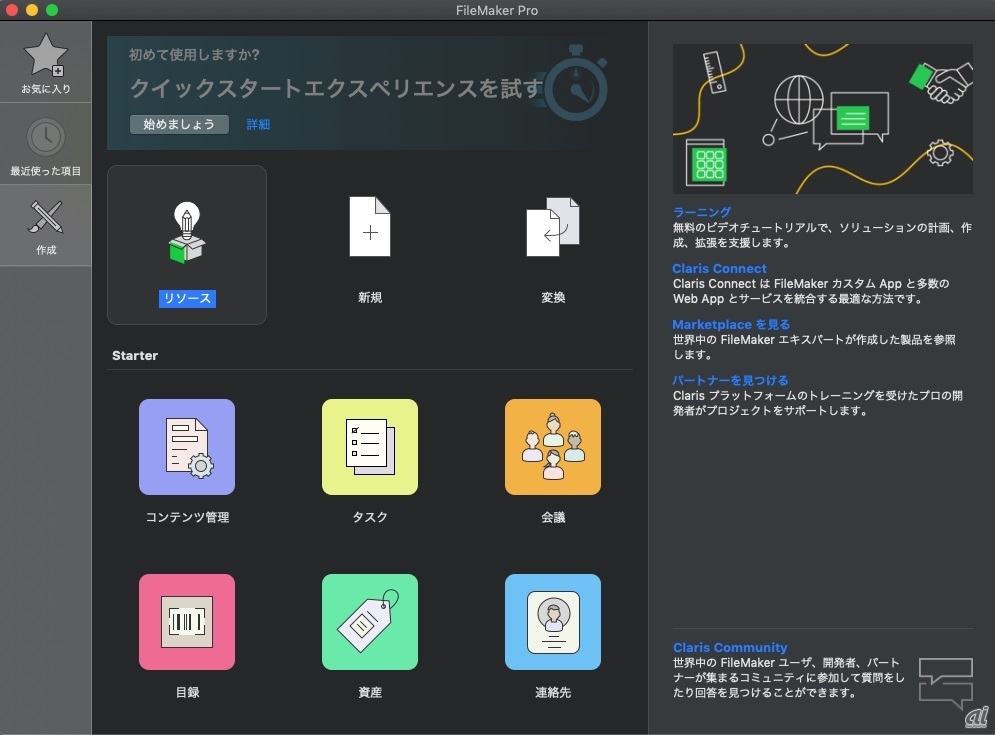Click the 作成 tab label
Screen dimensions: 995x735
(46, 250)
